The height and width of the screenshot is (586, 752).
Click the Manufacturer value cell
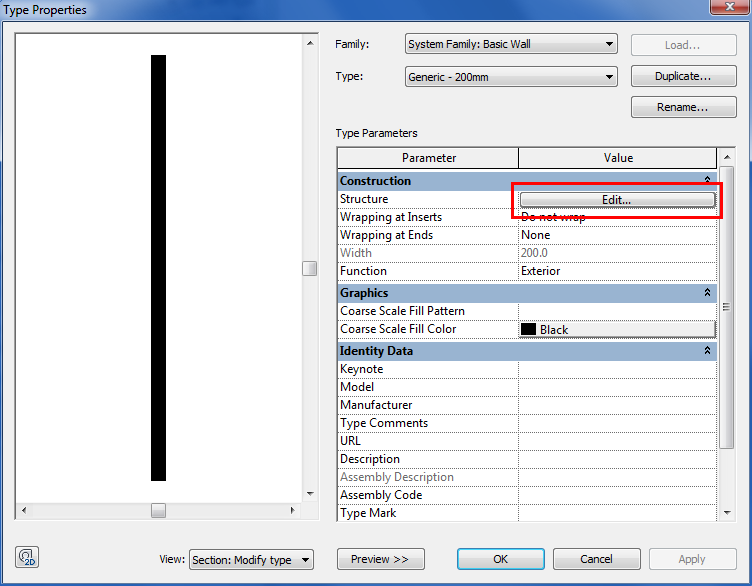click(617, 405)
